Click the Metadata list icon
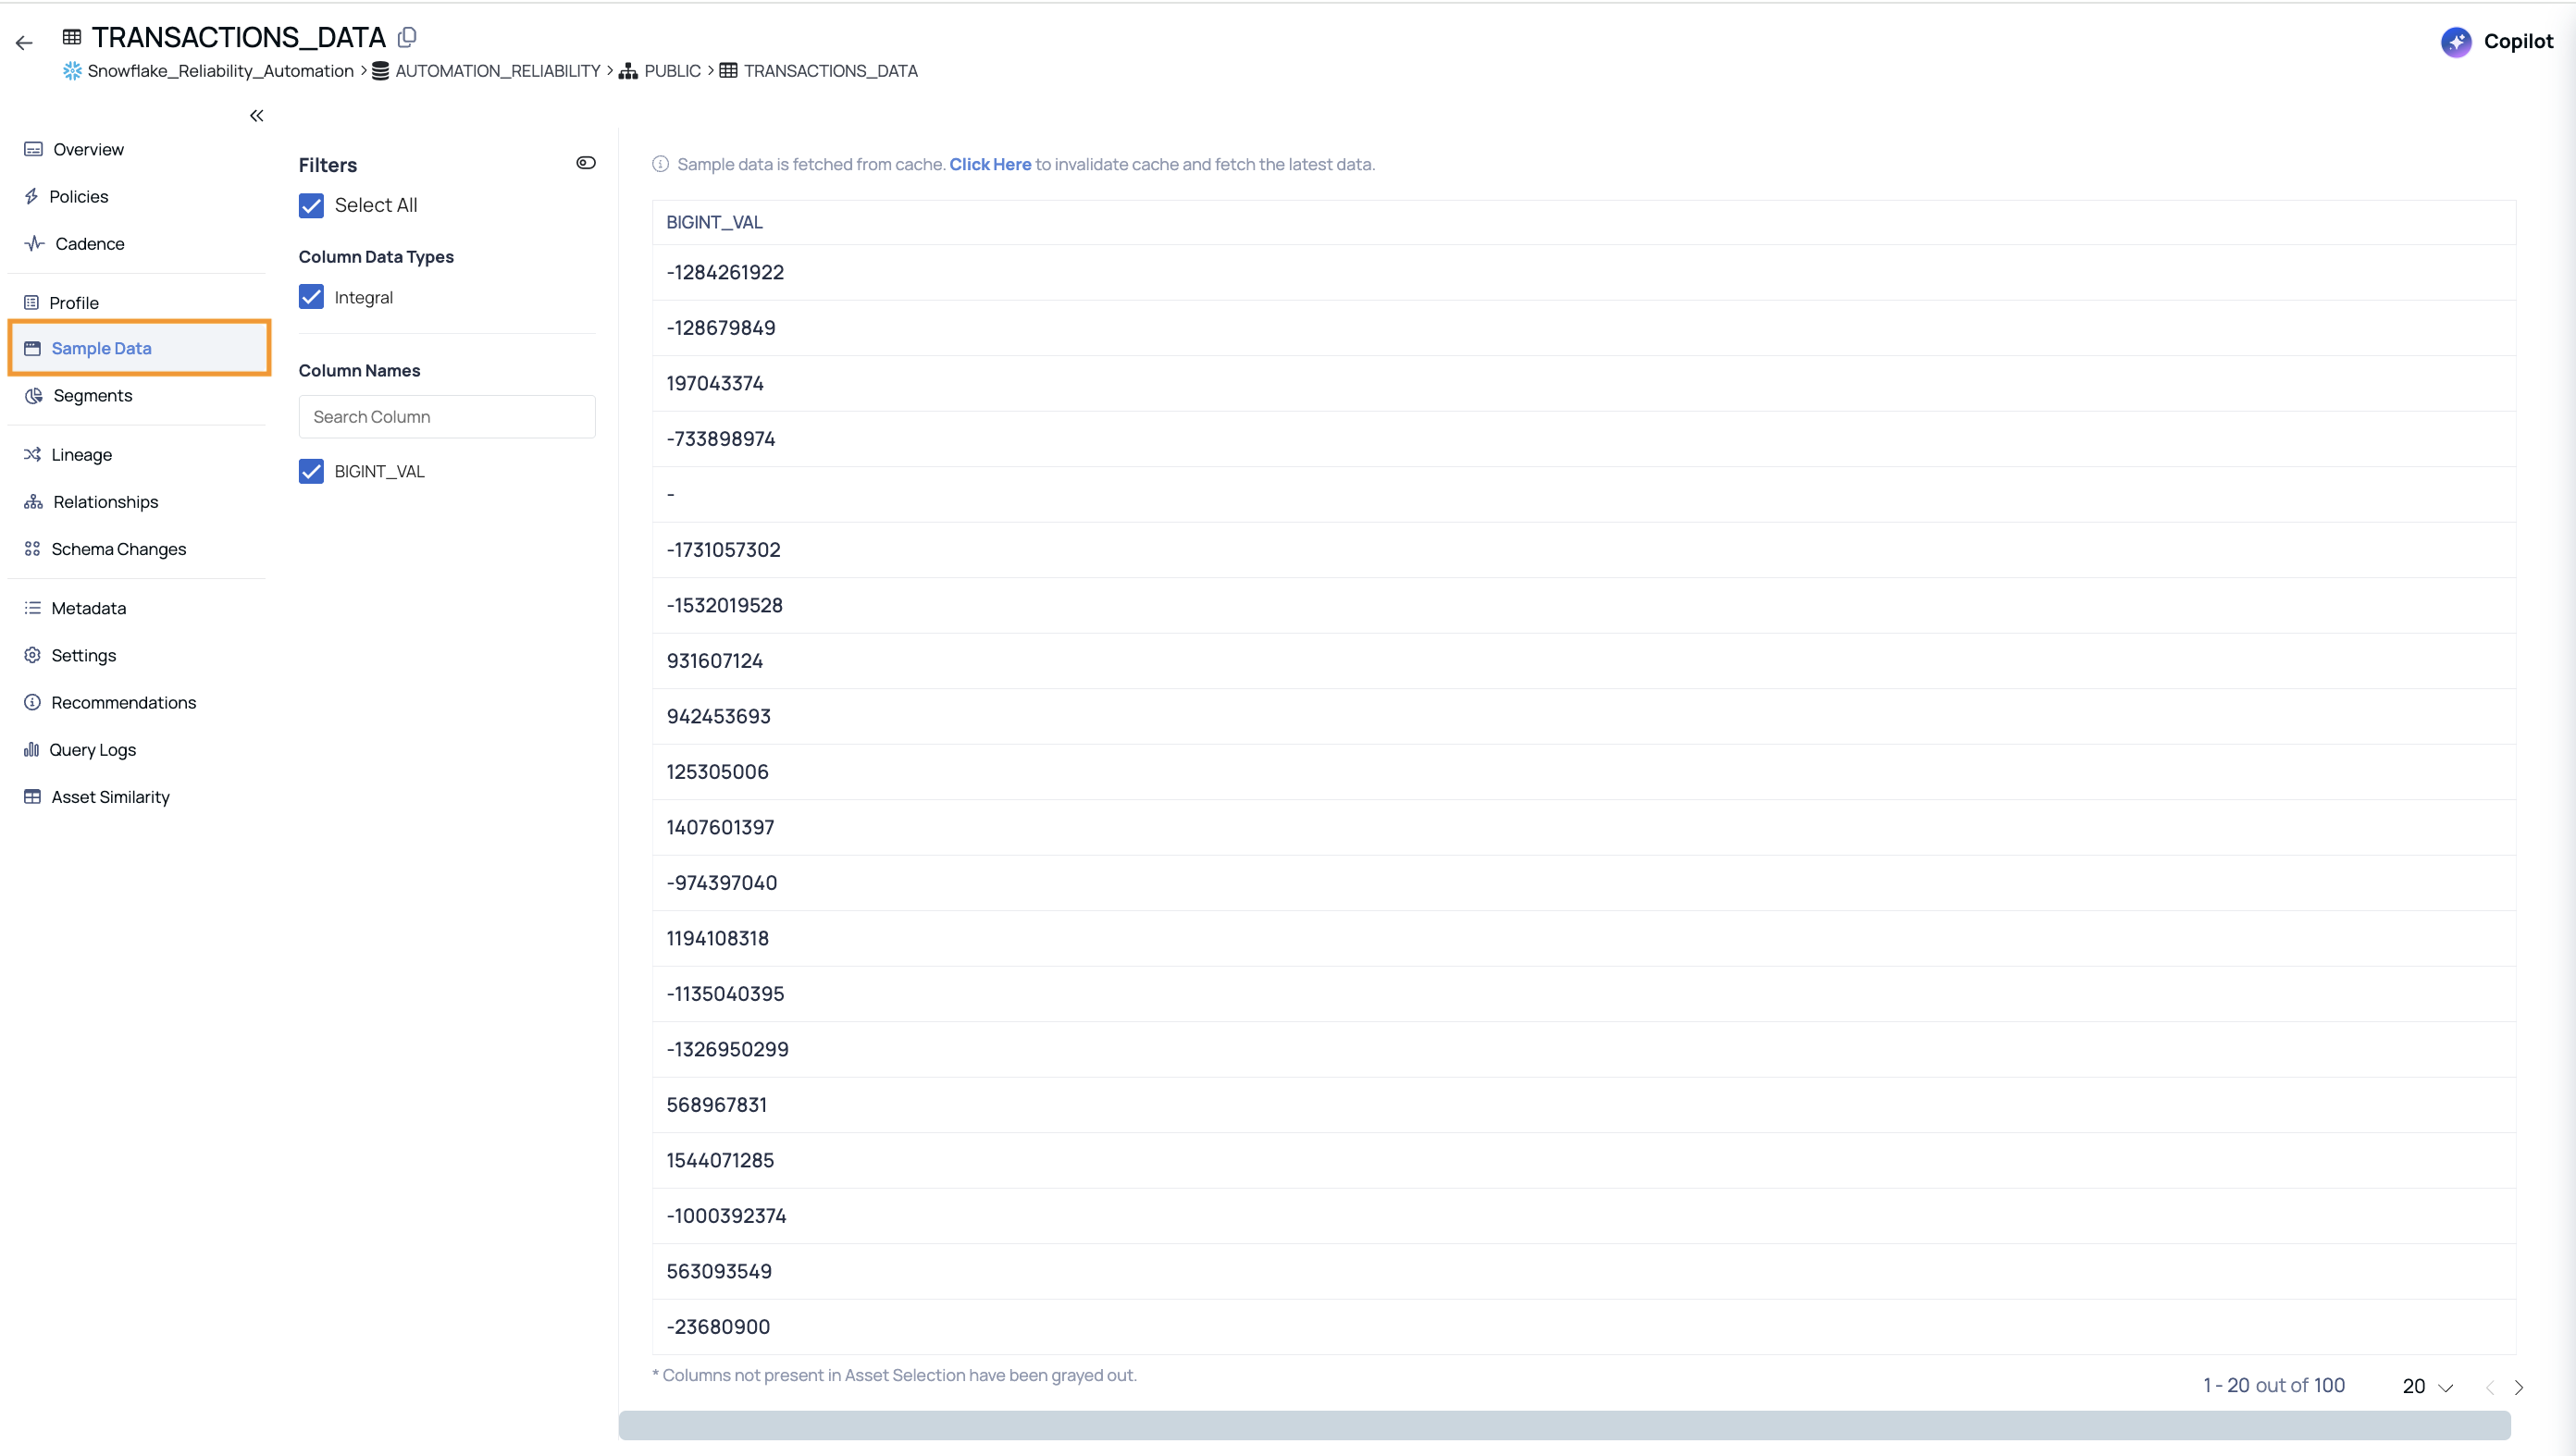The height and width of the screenshot is (1456, 2576). (x=32, y=607)
